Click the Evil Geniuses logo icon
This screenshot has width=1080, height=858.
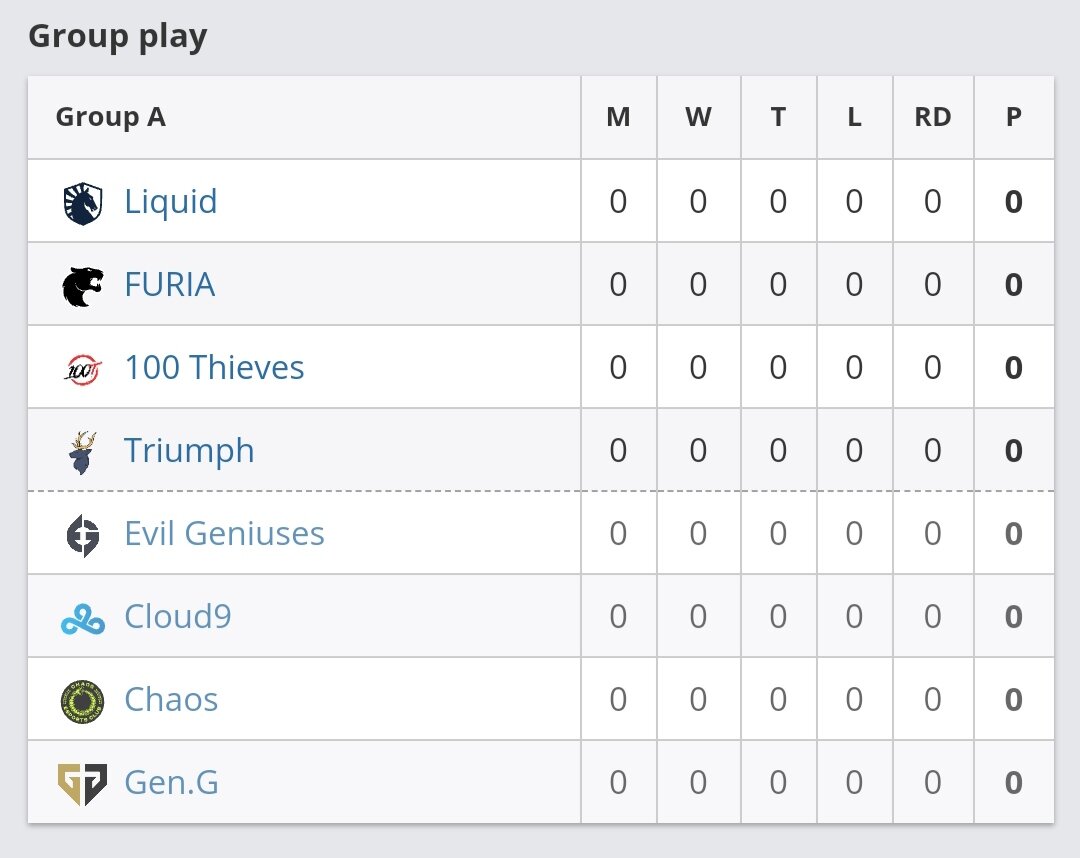tap(83, 535)
